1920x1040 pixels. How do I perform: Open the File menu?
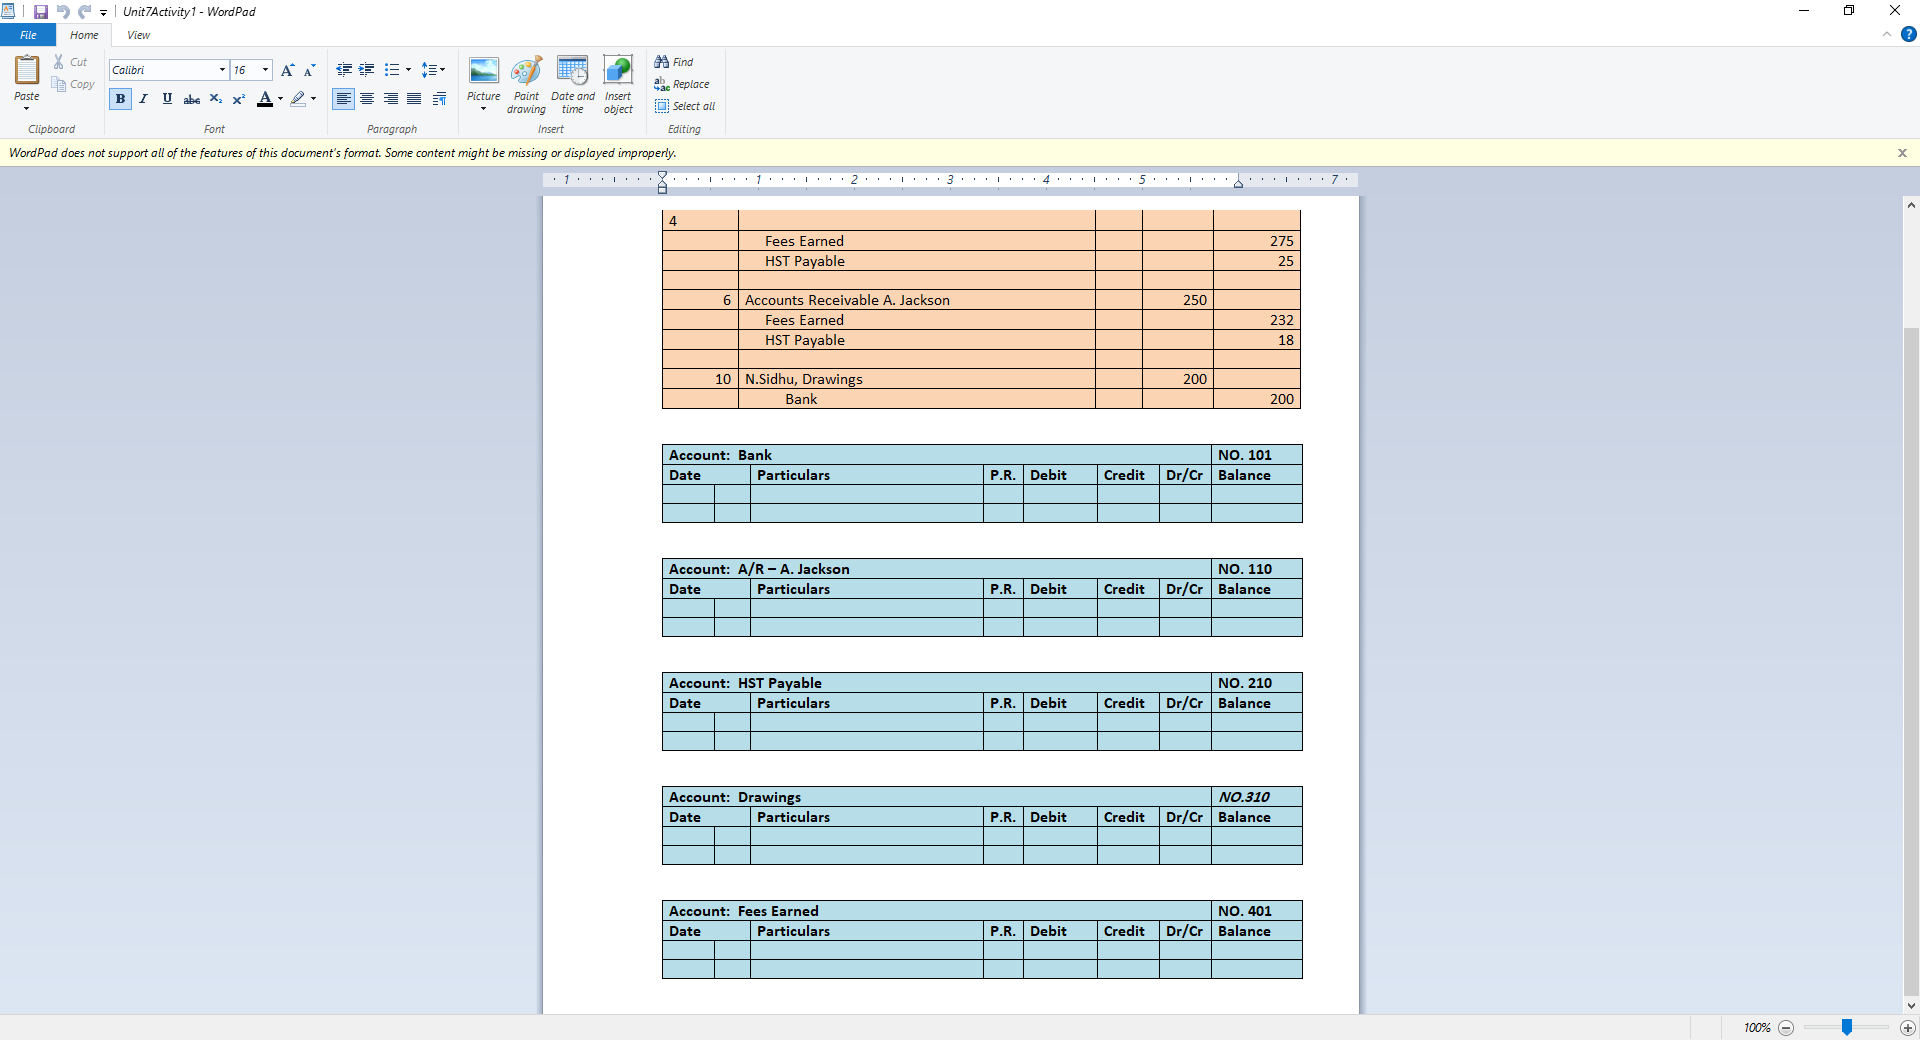click(27, 35)
